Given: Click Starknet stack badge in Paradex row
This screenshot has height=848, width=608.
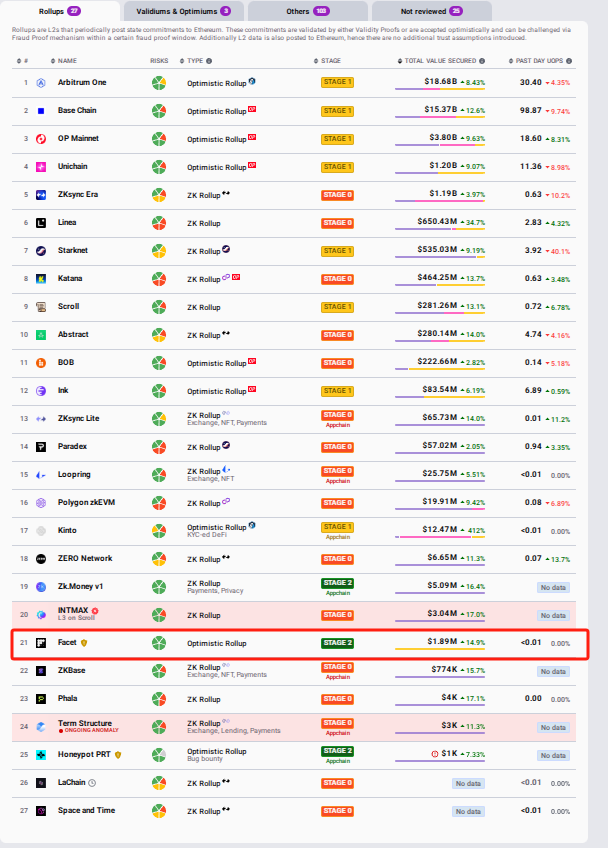Looking at the screenshot, I should tap(226, 445).
